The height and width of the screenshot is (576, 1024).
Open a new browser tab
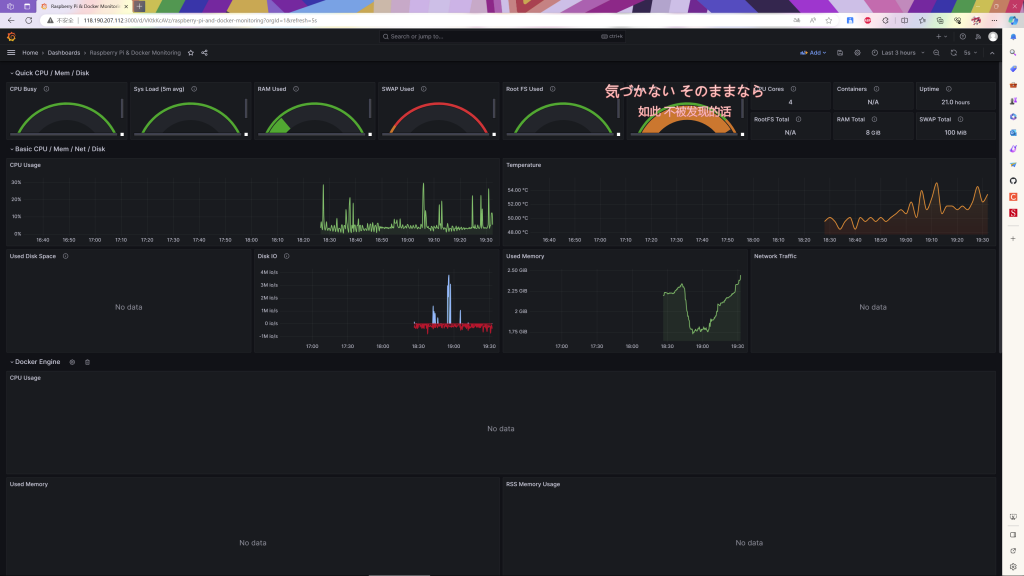click(139, 7)
